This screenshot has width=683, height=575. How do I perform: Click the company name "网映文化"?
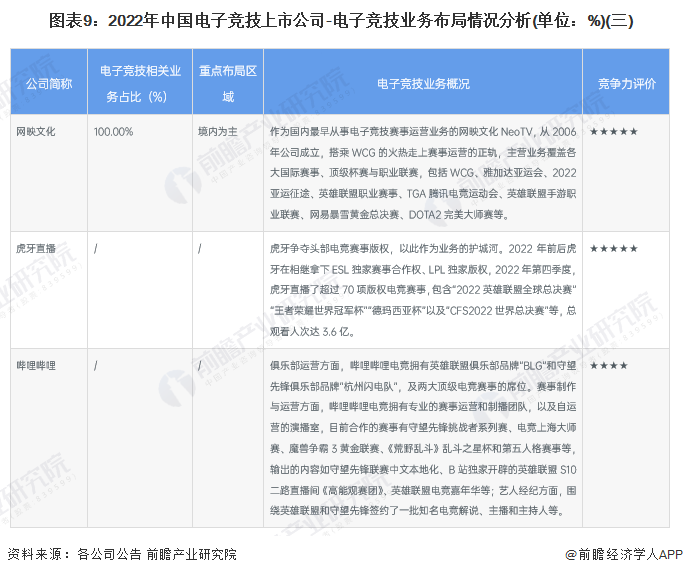(x=36, y=132)
